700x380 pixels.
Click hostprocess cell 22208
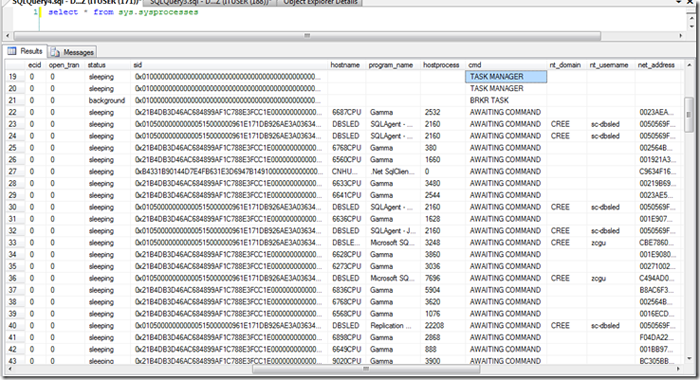coord(442,326)
